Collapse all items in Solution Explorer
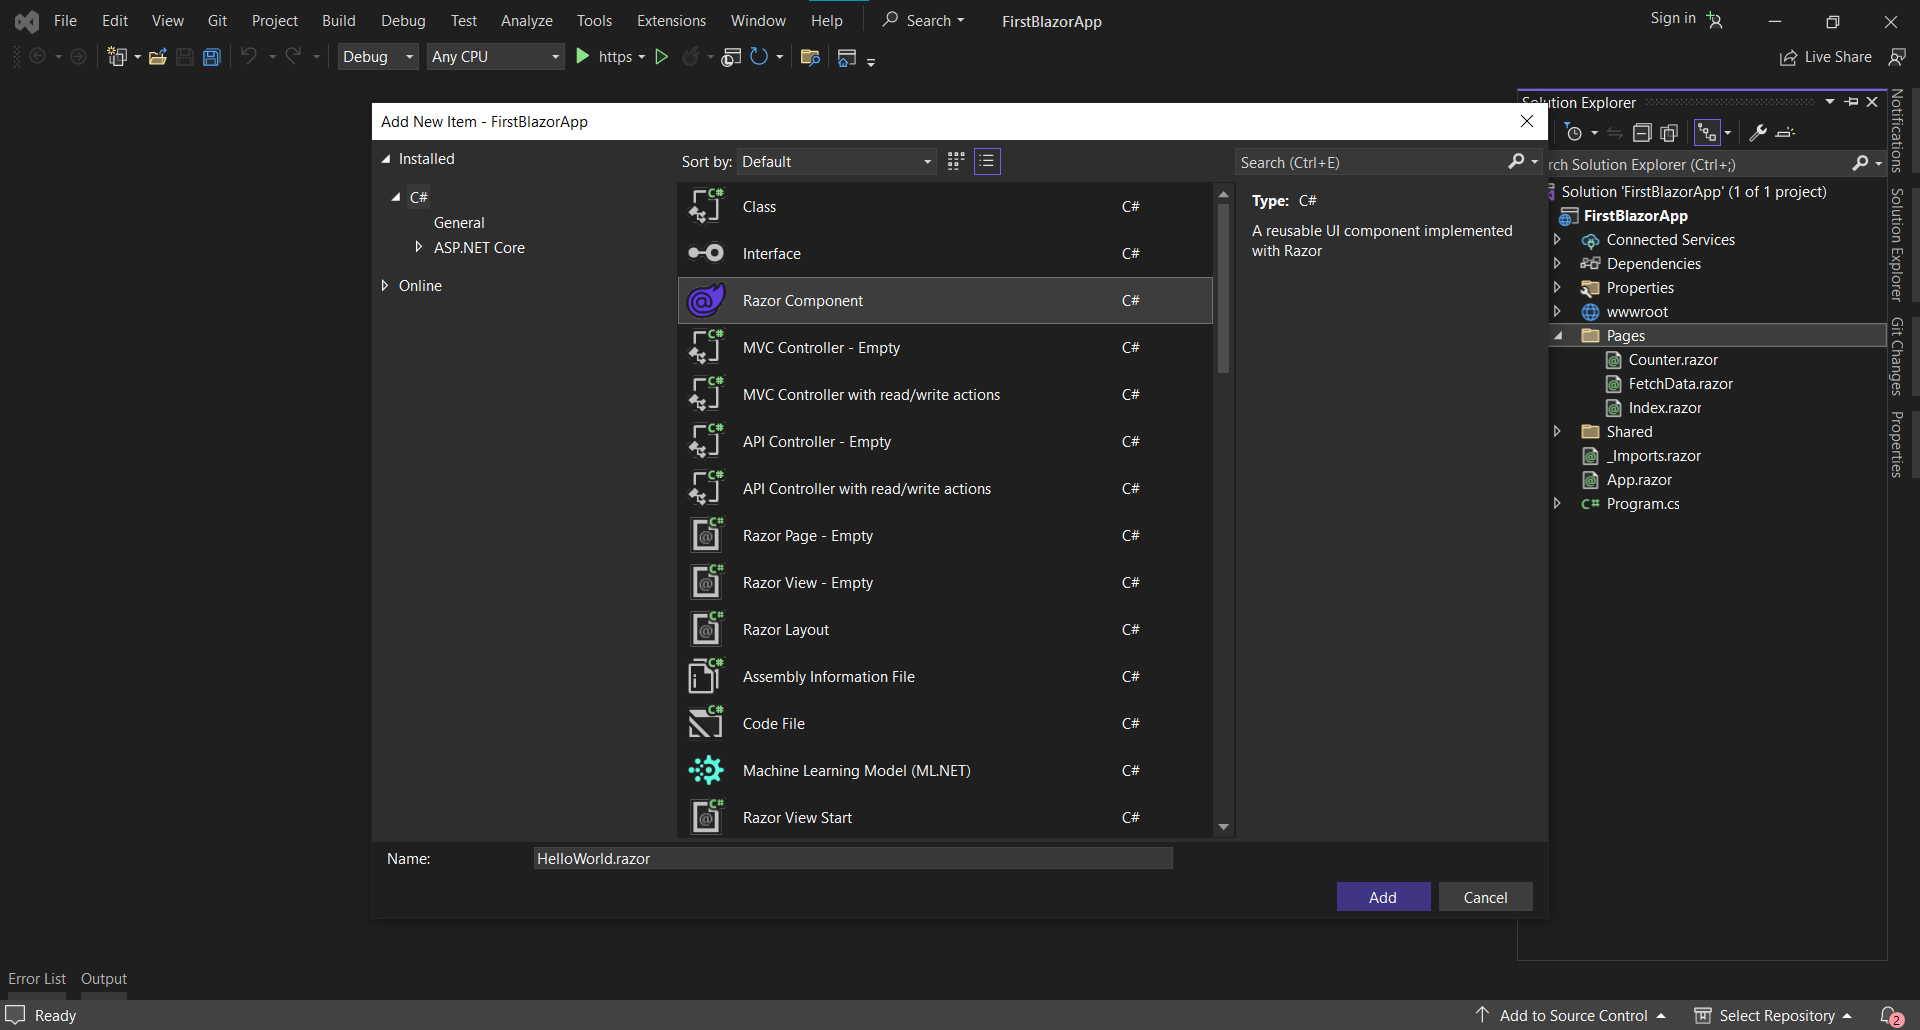 (x=1642, y=133)
